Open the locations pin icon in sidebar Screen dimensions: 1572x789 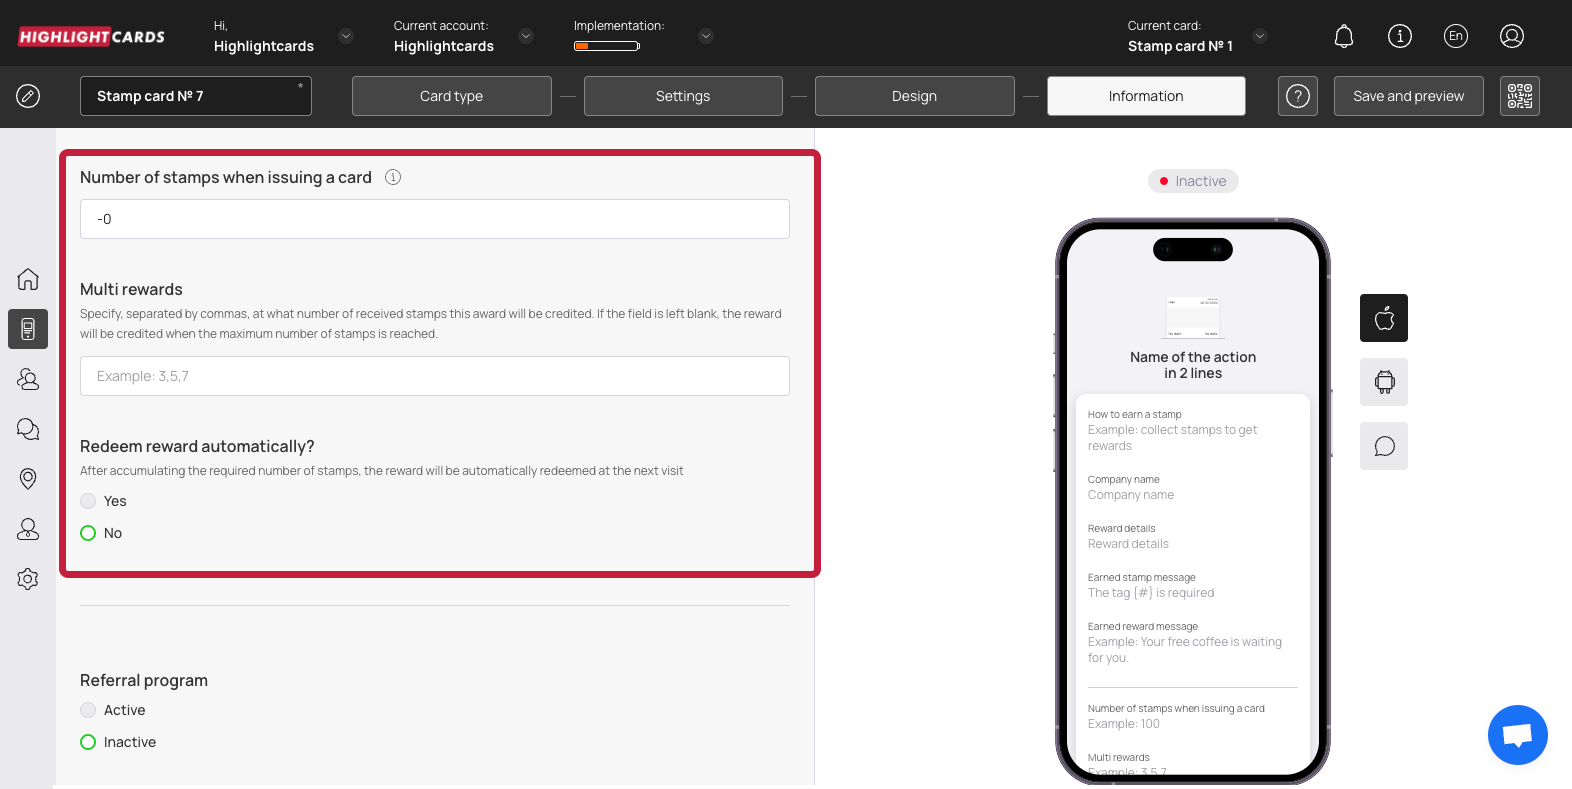coord(28,479)
